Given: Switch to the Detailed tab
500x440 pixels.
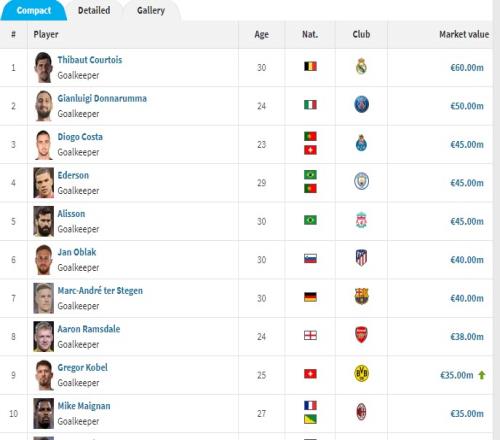Looking at the screenshot, I should point(94,10).
